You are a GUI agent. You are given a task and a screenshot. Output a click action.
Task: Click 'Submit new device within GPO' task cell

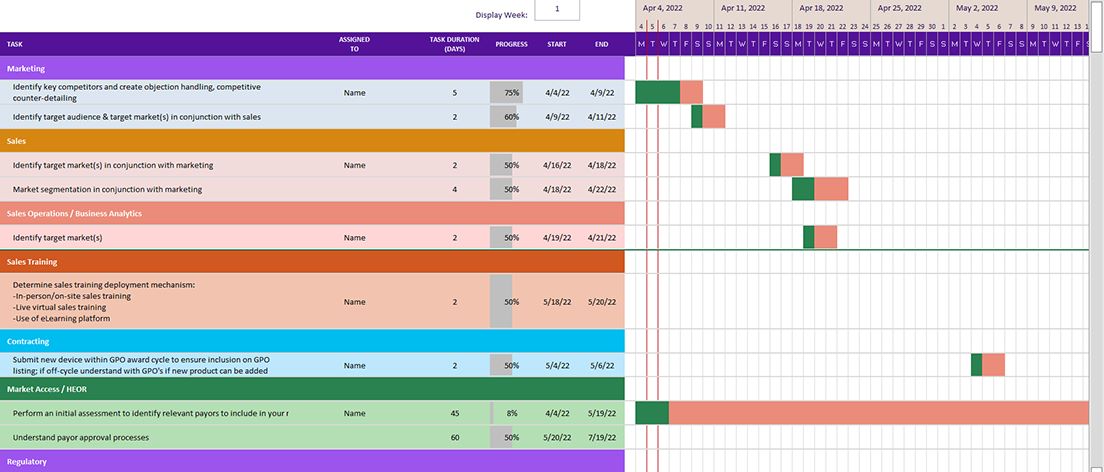pyautogui.click(x=141, y=365)
